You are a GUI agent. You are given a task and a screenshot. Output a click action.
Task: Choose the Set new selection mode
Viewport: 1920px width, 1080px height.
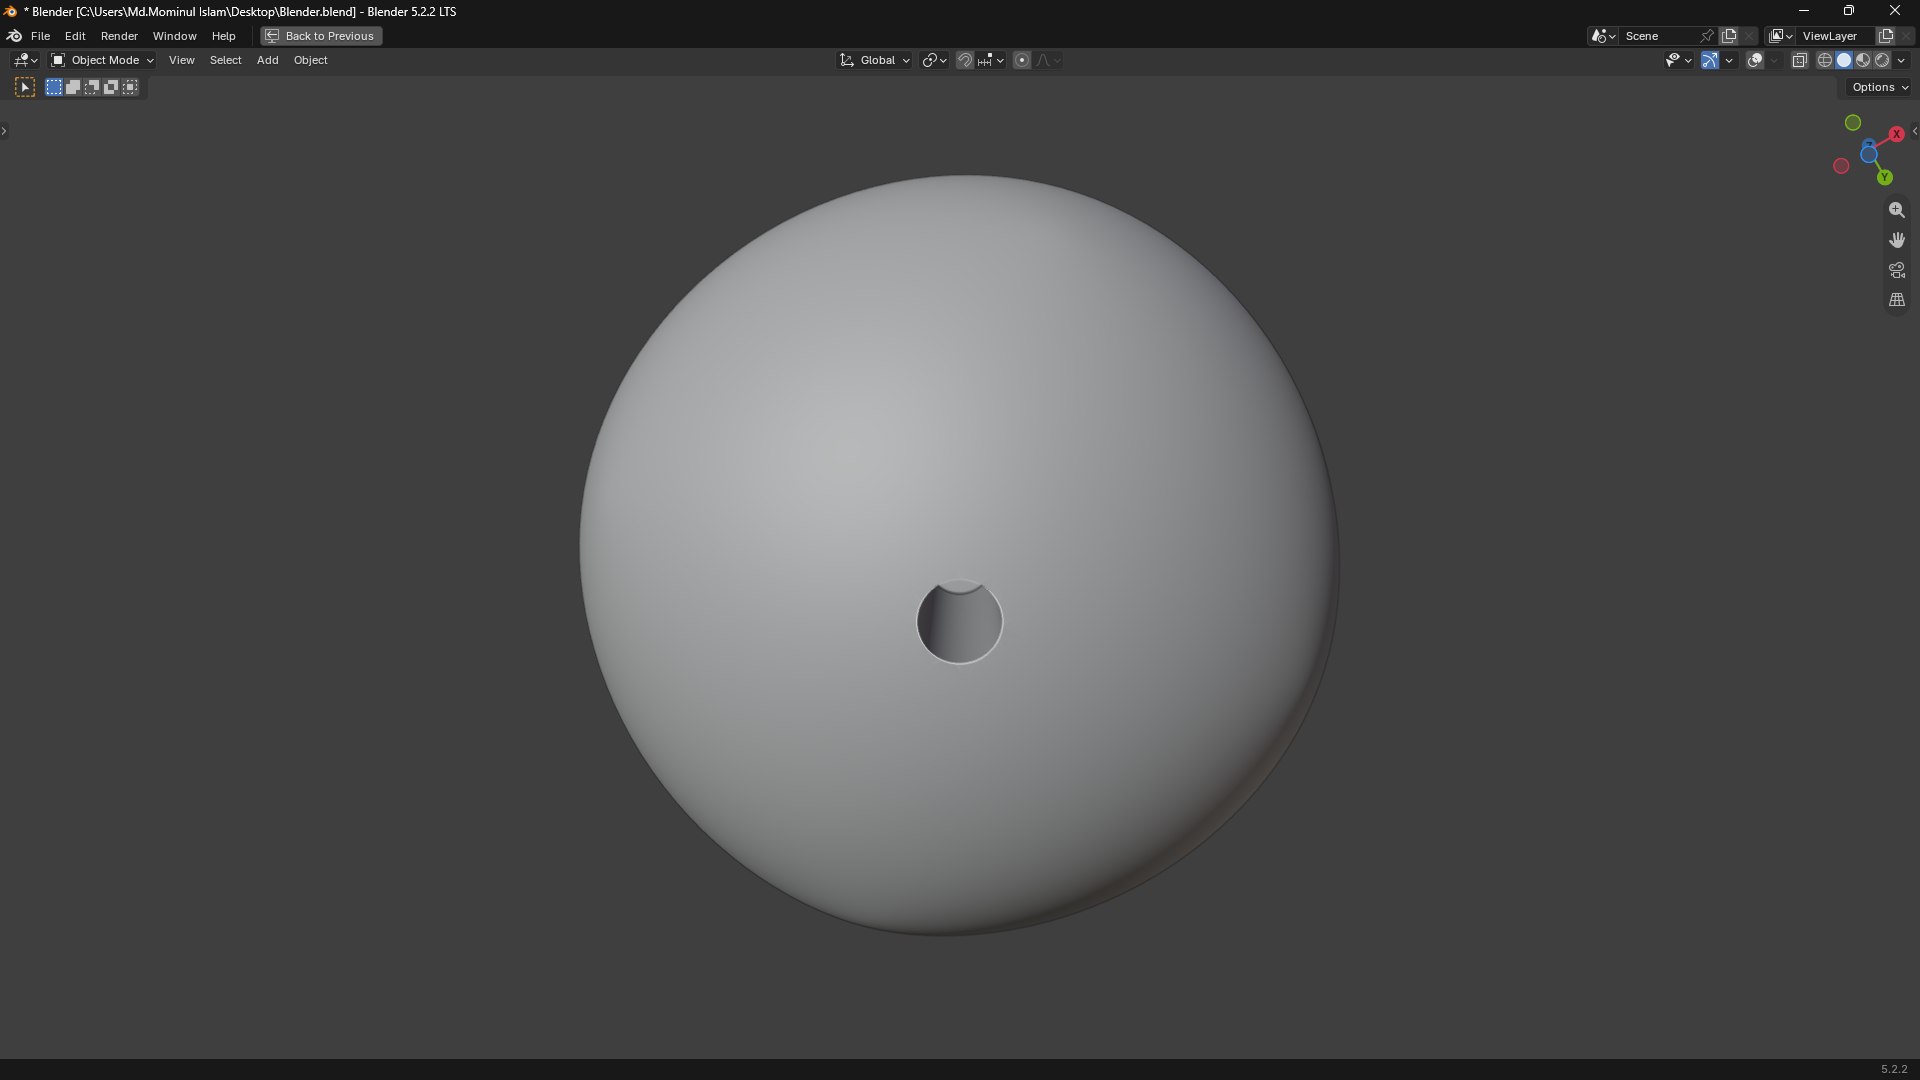click(x=54, y=88)
